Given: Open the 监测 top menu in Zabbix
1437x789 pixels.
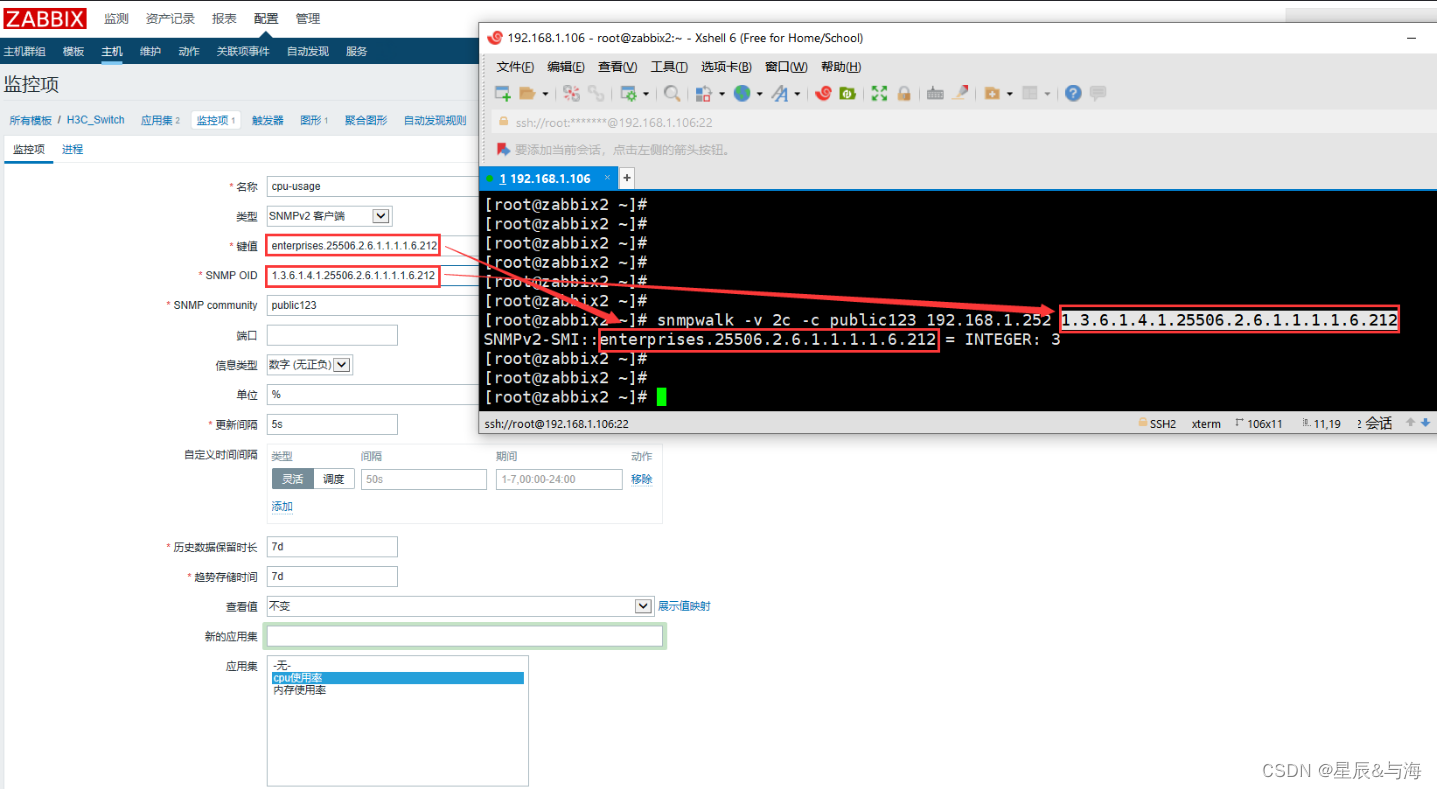Looking at the screenshot, I should pyautogui.click(x=116, y=18).
